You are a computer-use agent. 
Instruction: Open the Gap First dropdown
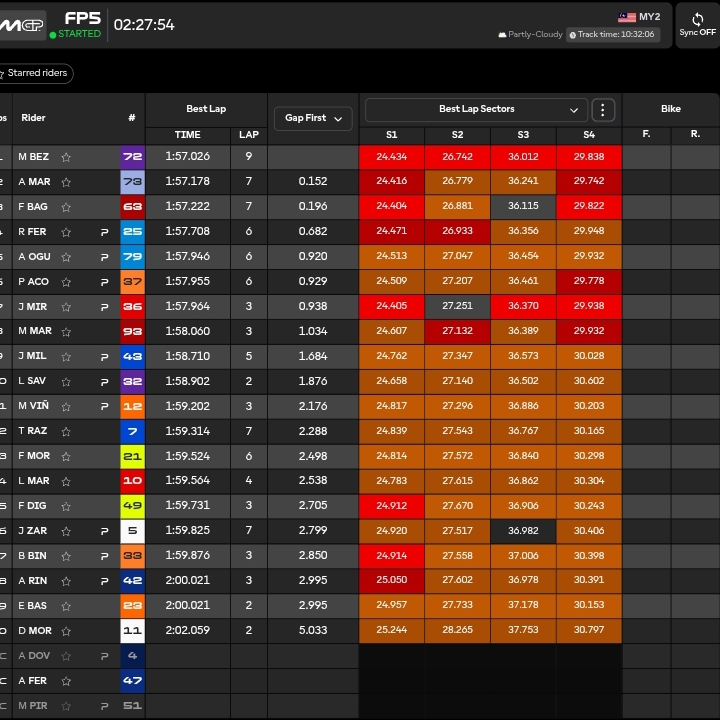point(312,118)
